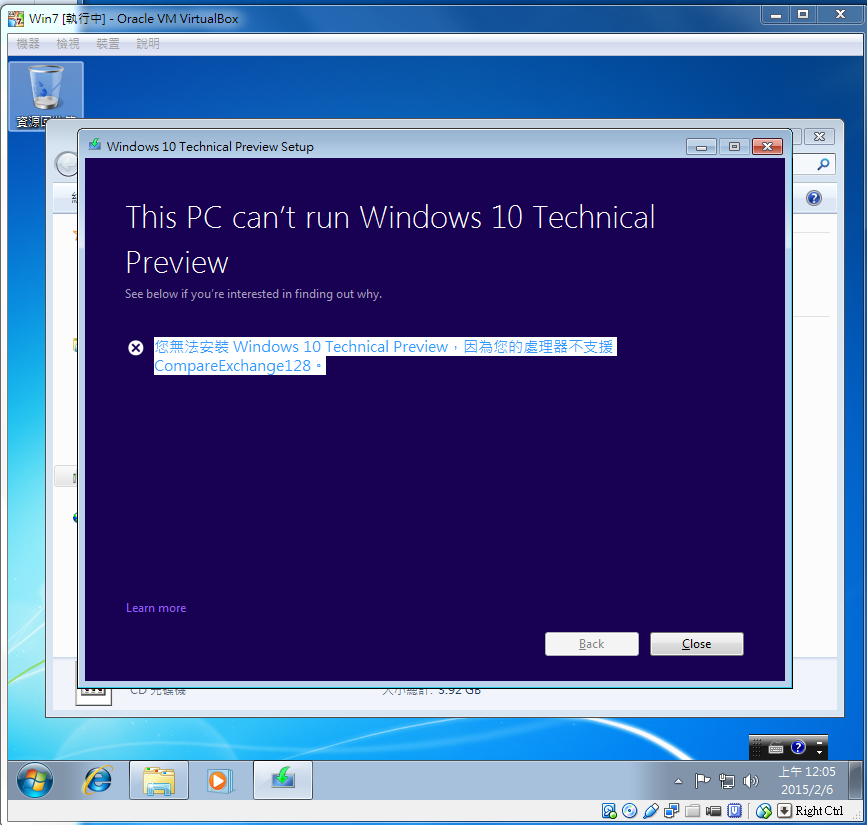
Task: Open the Action Center flag icon
Action: (x=702, y=781)
